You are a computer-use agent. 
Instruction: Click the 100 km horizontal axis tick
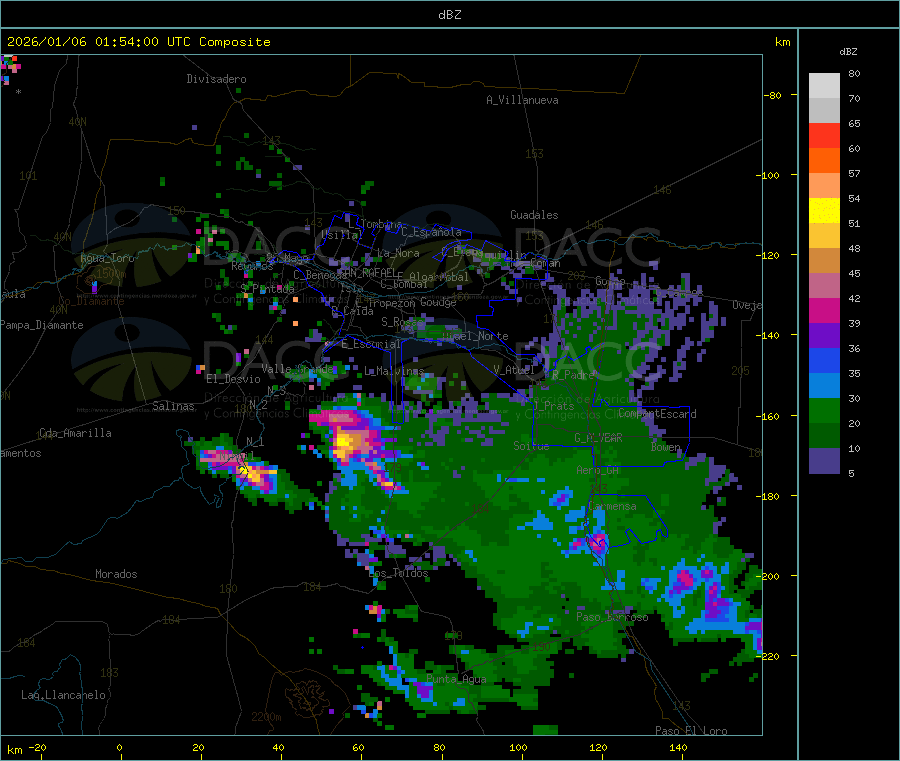coord(518,747)
